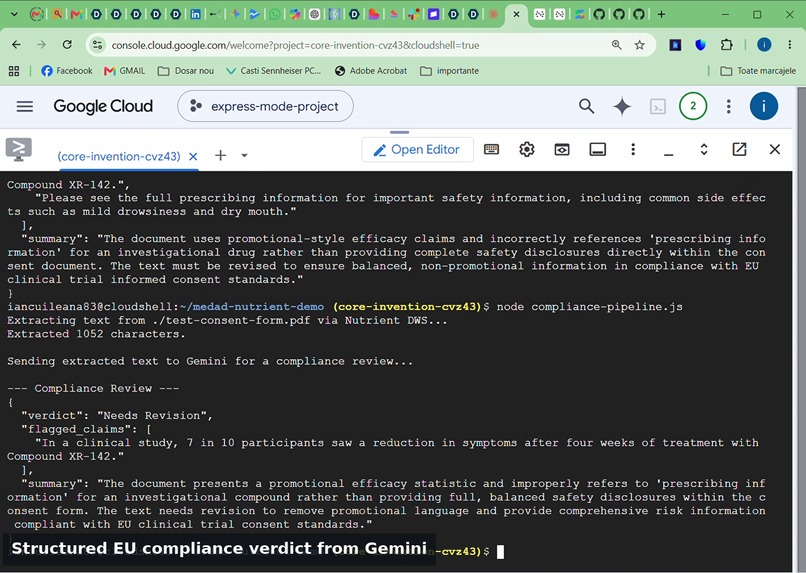Open Cloud Shell more options three-dot menu

click(633, 150)
